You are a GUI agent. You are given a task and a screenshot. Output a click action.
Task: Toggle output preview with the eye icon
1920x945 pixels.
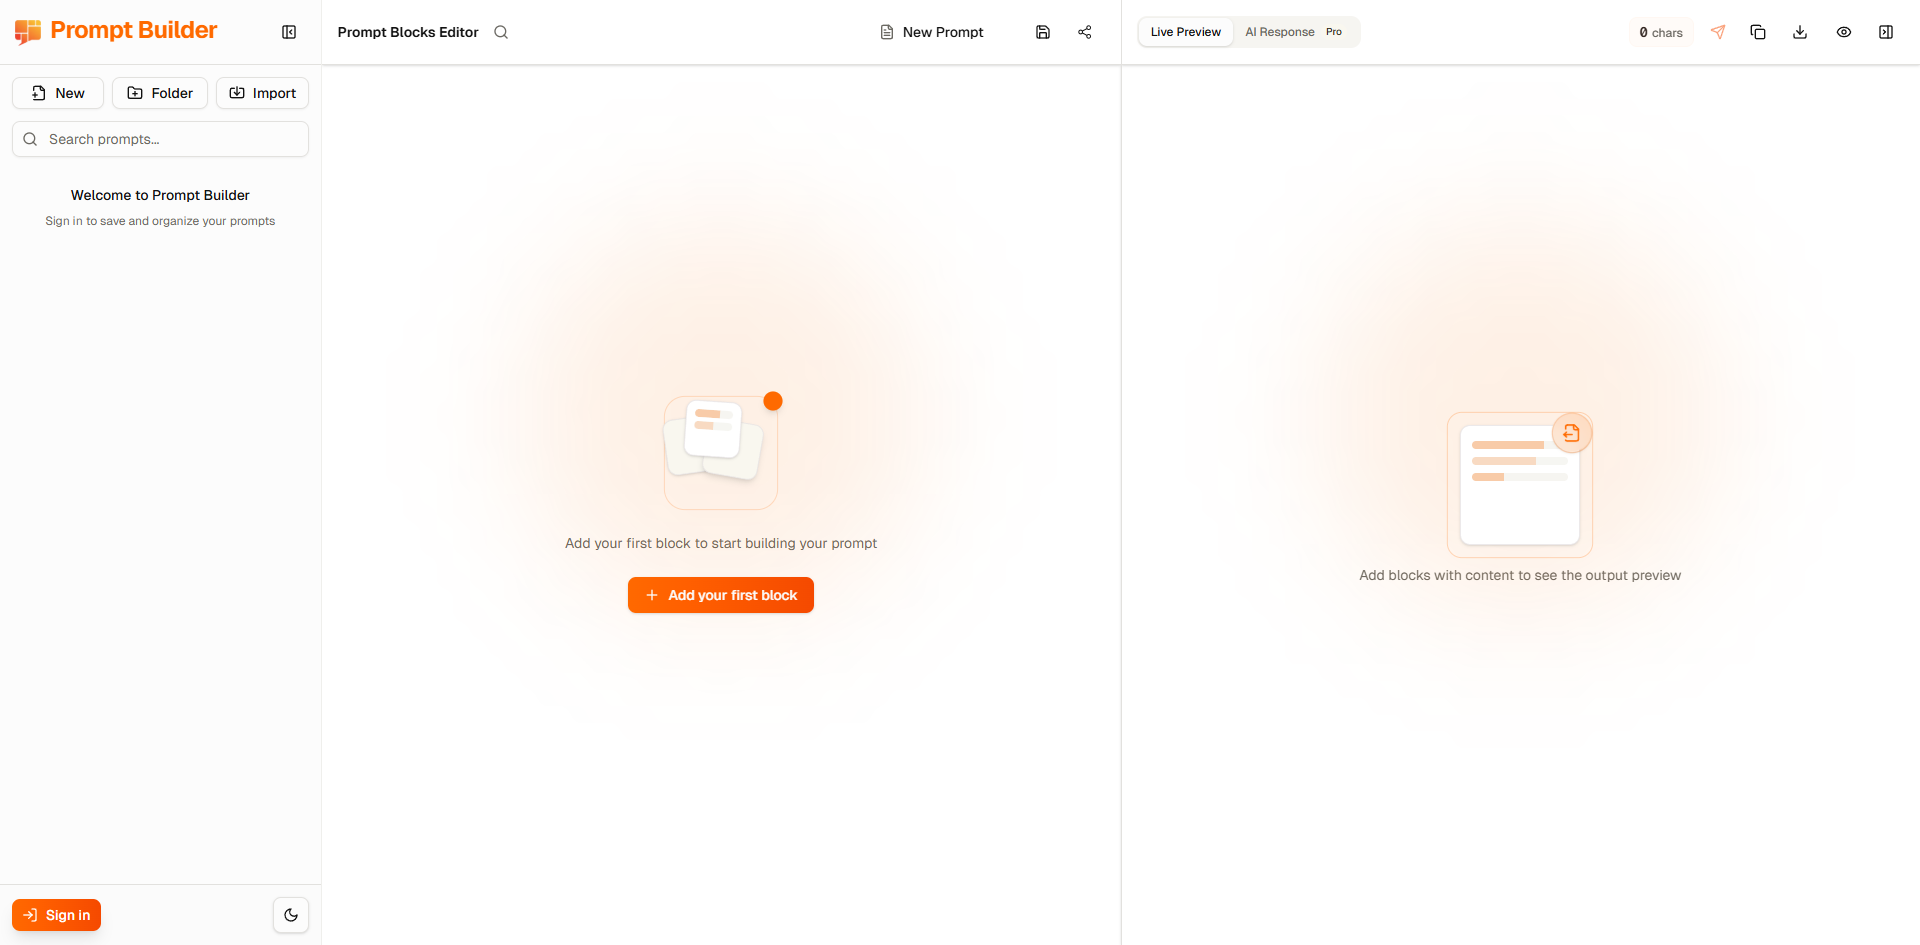[x=1844, y=32]
